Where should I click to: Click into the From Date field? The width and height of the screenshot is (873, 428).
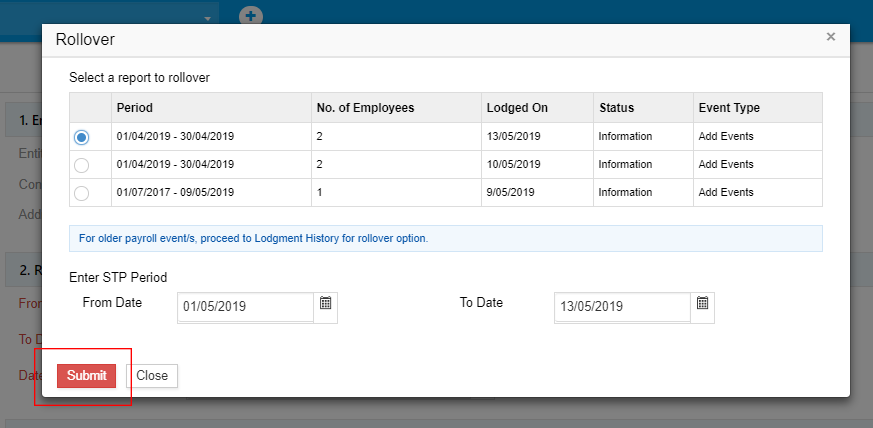[245, 307]
